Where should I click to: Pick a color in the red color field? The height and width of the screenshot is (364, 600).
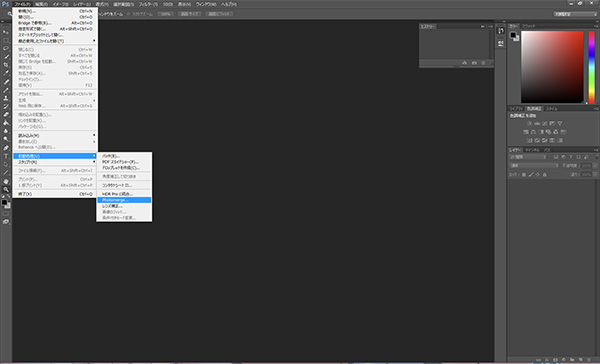552,67
